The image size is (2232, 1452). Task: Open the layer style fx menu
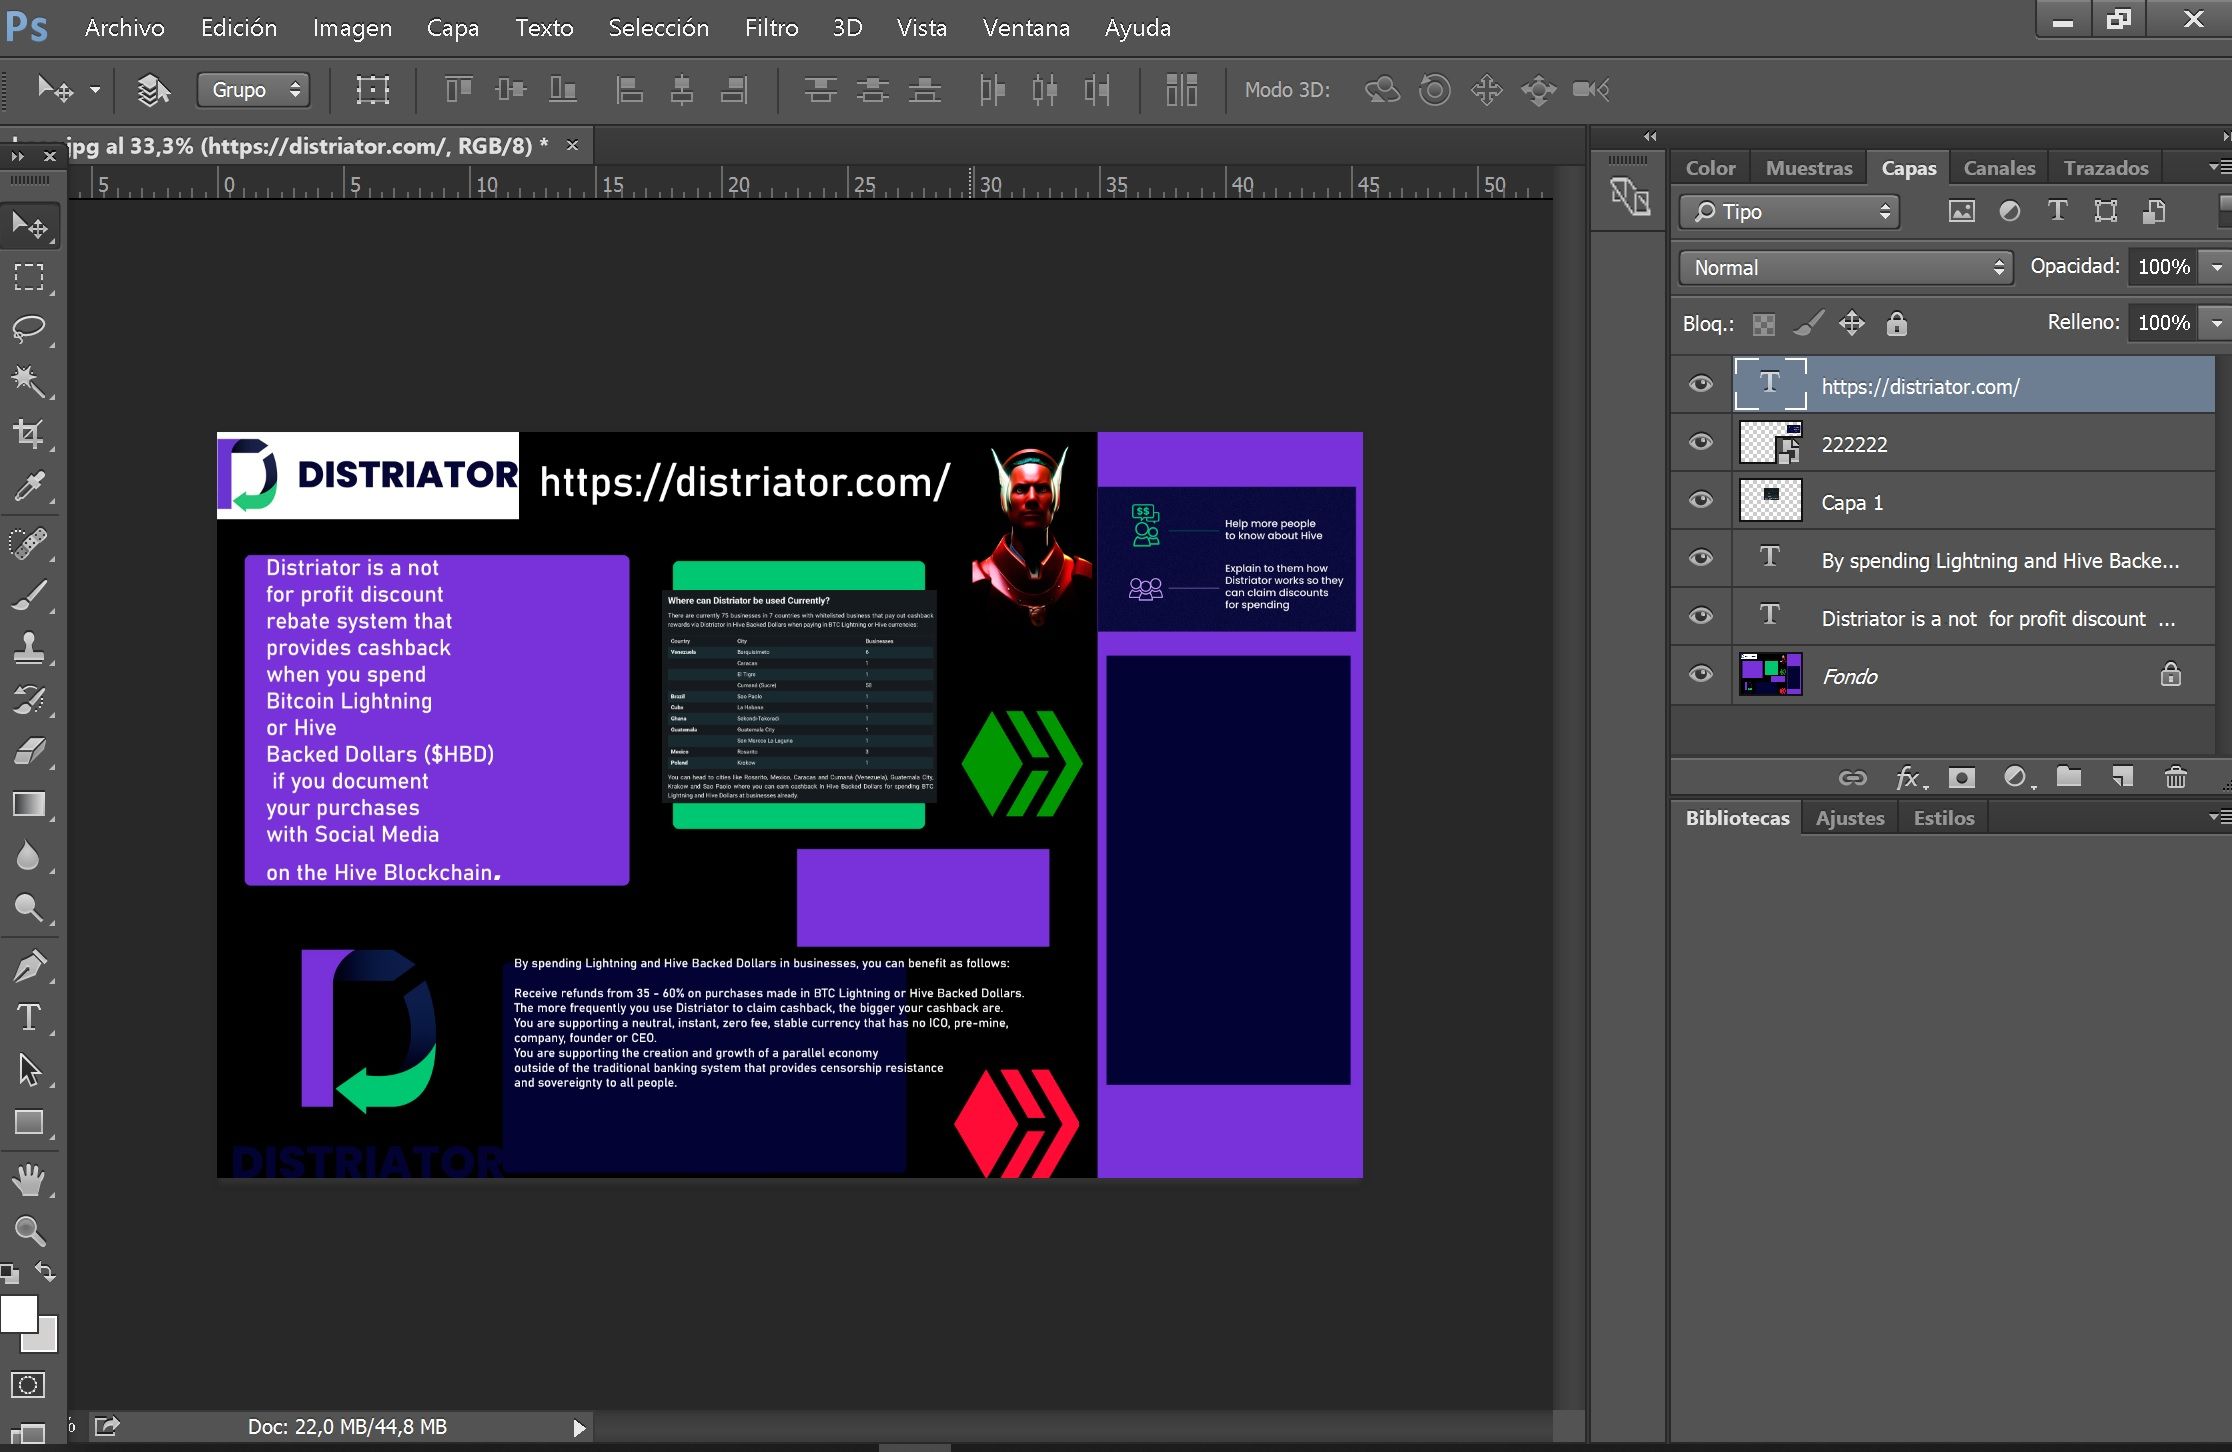pos(1910,777)
